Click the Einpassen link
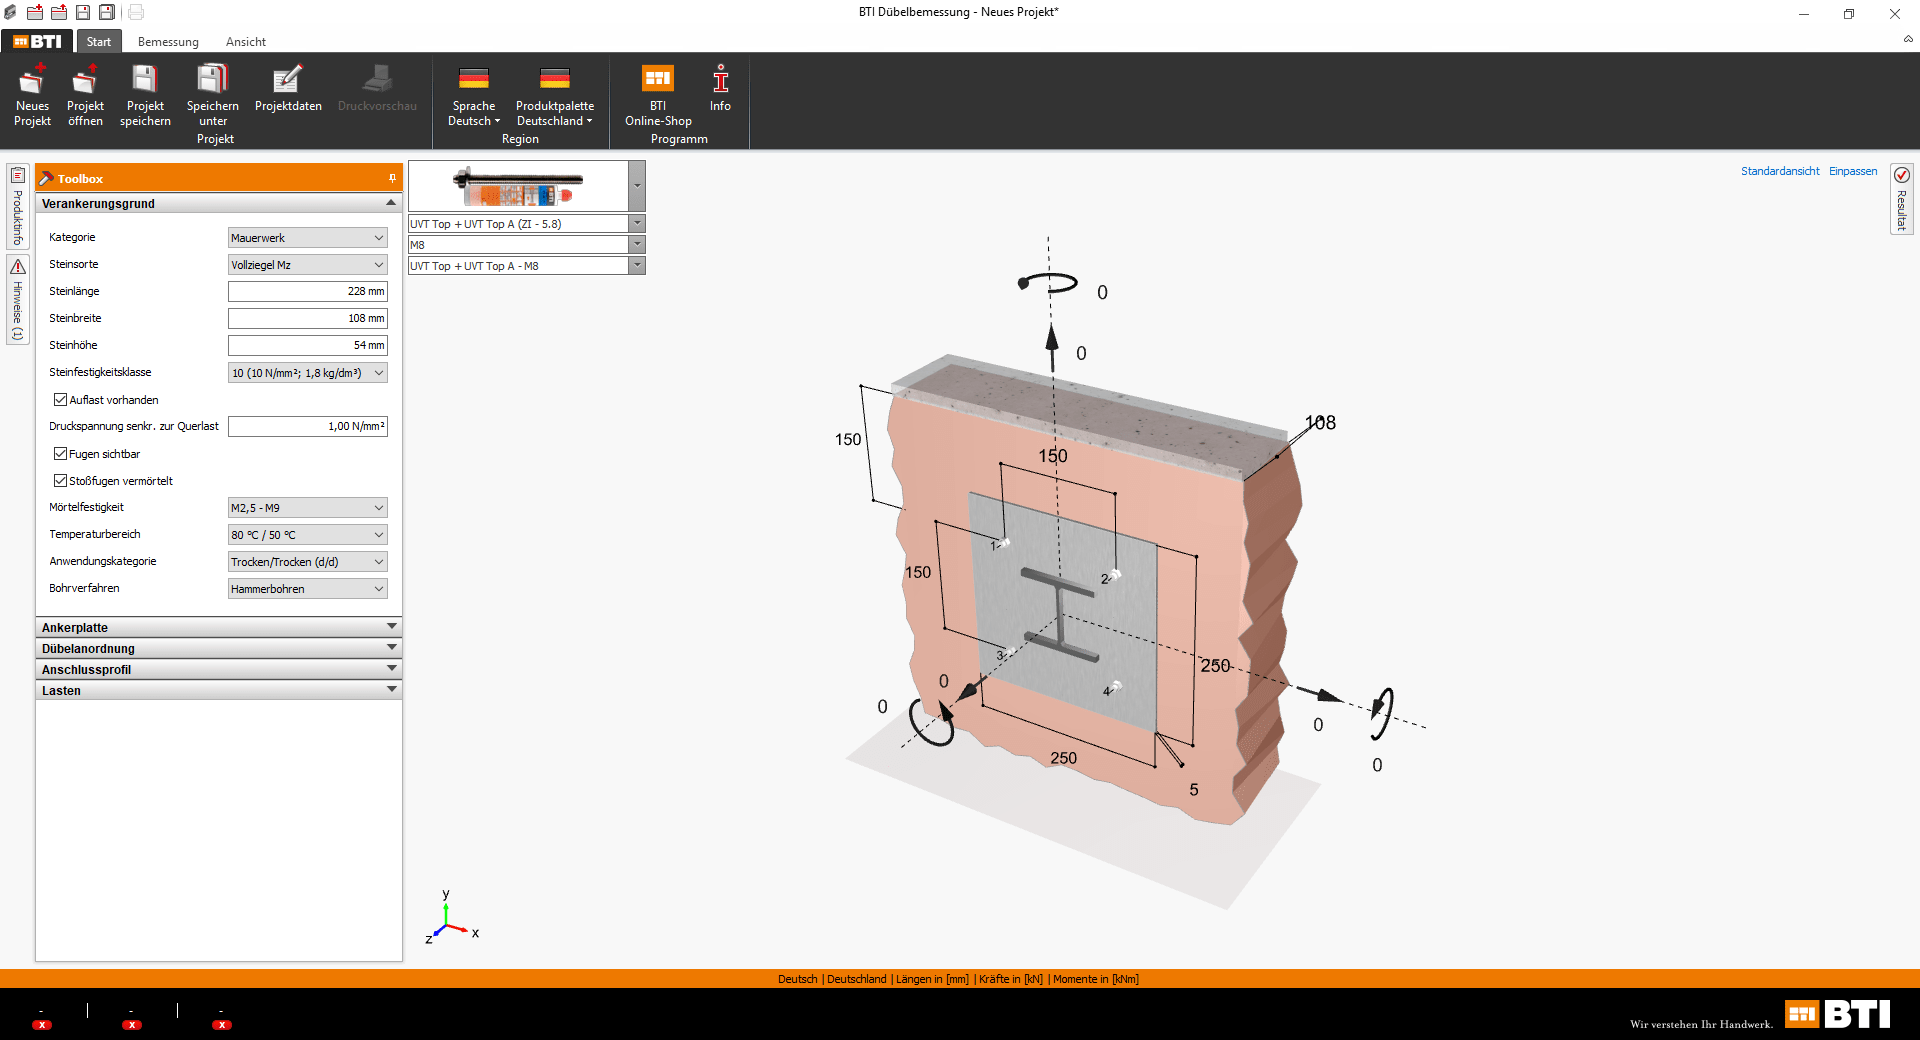Image resolution: width=1920 pixels, height=1040 pixels. 1852,171
